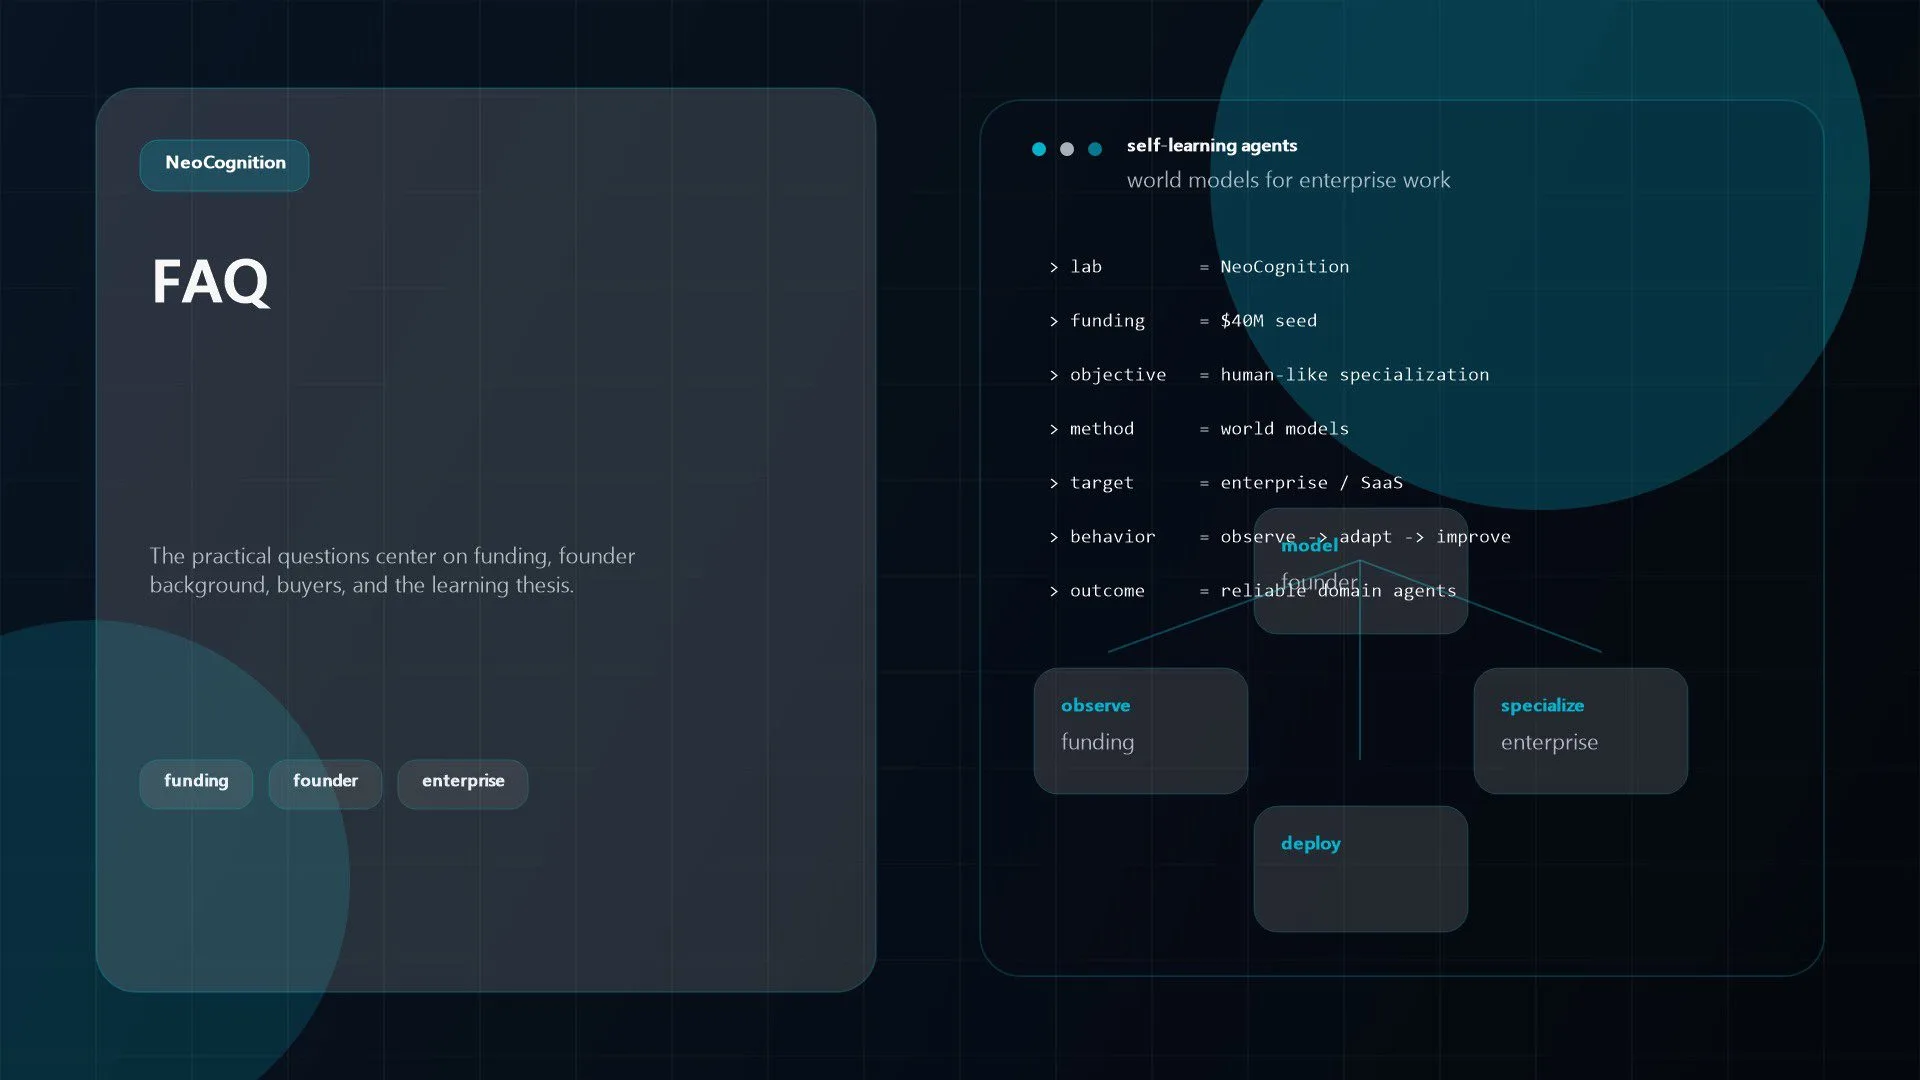Click the 'enterprise / SaaS' value

(1311, 483)
